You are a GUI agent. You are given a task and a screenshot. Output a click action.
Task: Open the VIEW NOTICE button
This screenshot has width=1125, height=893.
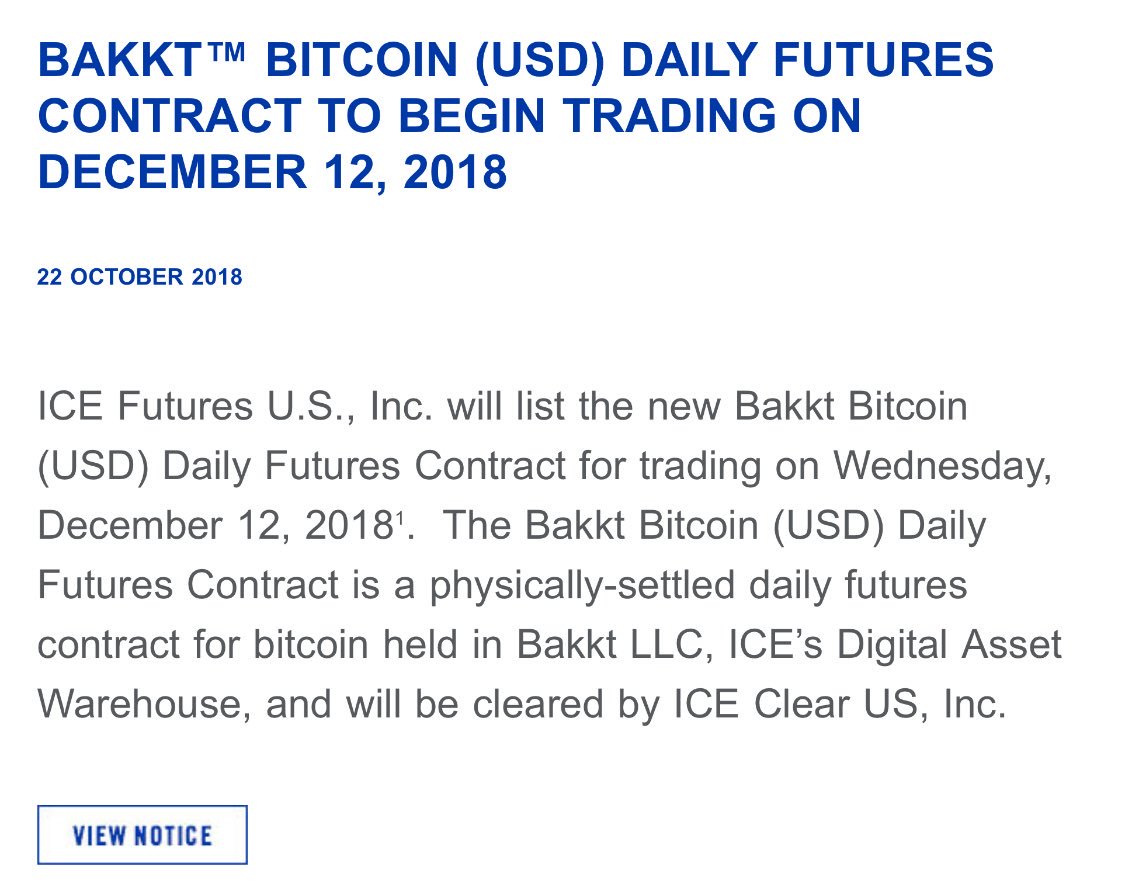[142, 834]
